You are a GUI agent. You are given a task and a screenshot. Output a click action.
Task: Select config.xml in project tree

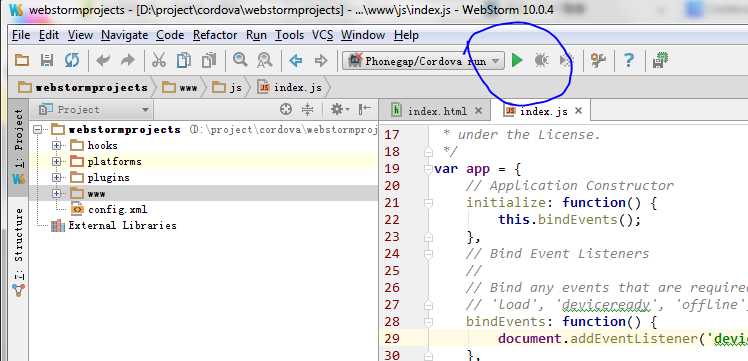[109, 210]
